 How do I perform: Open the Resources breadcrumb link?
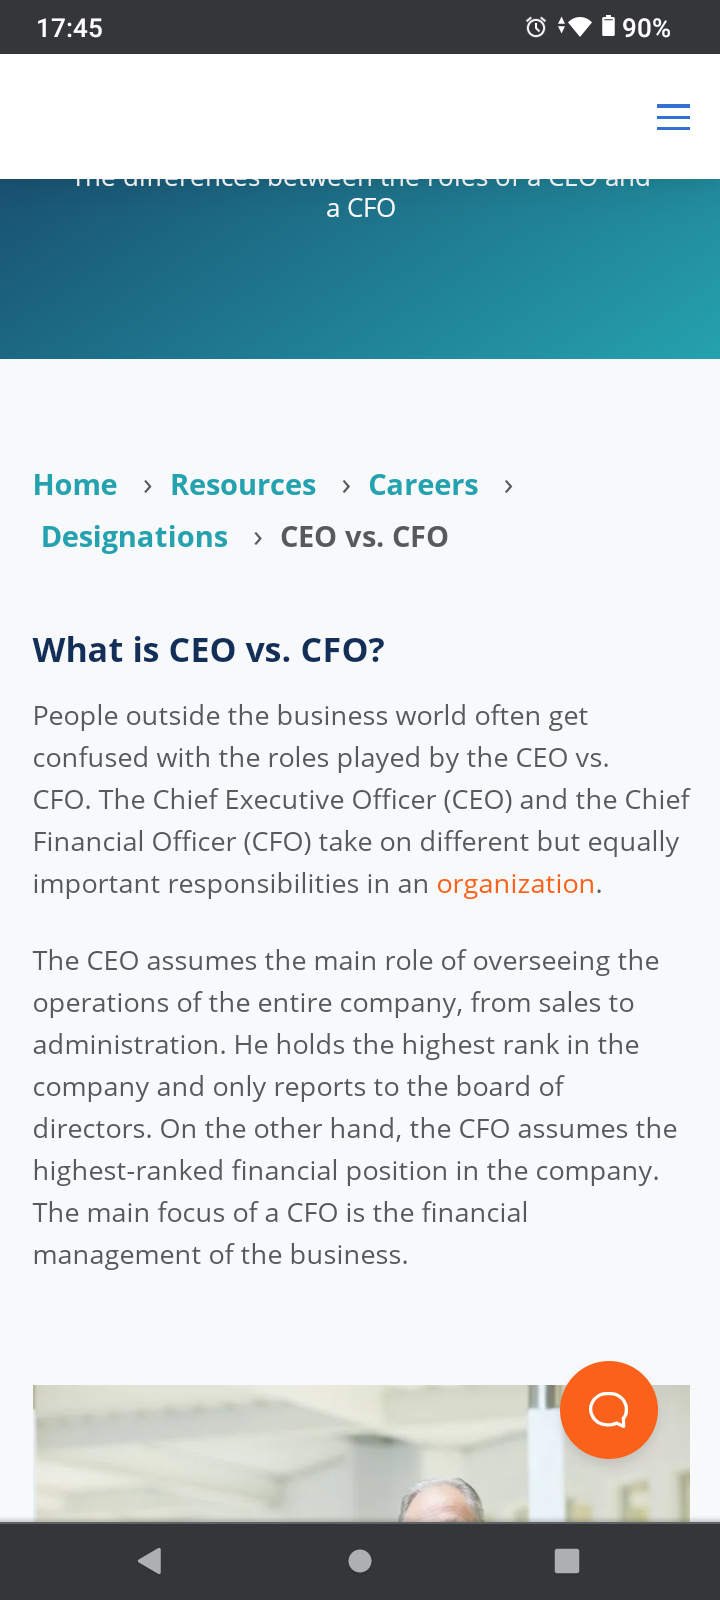[x=243, y=485]
